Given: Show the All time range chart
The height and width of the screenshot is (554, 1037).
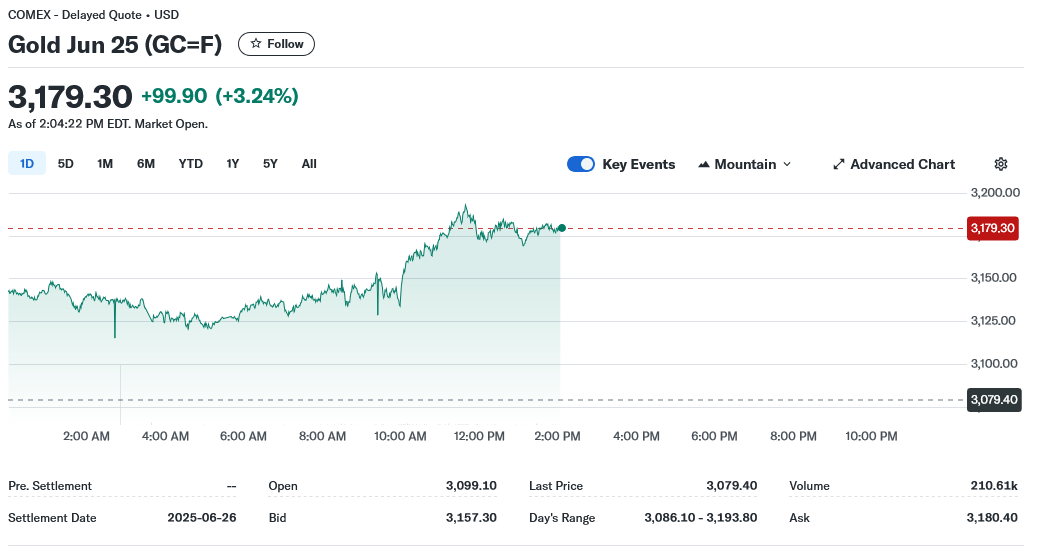Looking at the screenshot, I should pyautogui.click(x=309, y=163).
